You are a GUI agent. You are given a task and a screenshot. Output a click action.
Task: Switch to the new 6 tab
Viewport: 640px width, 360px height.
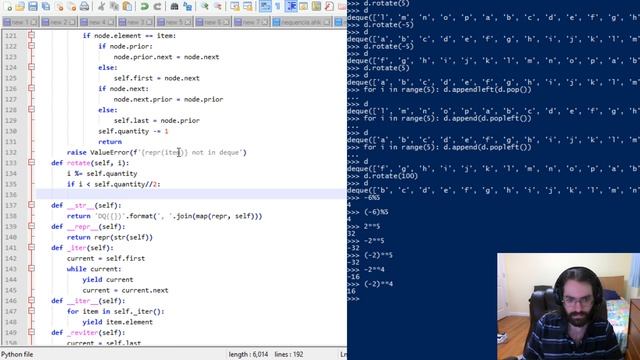pos(213,22)
